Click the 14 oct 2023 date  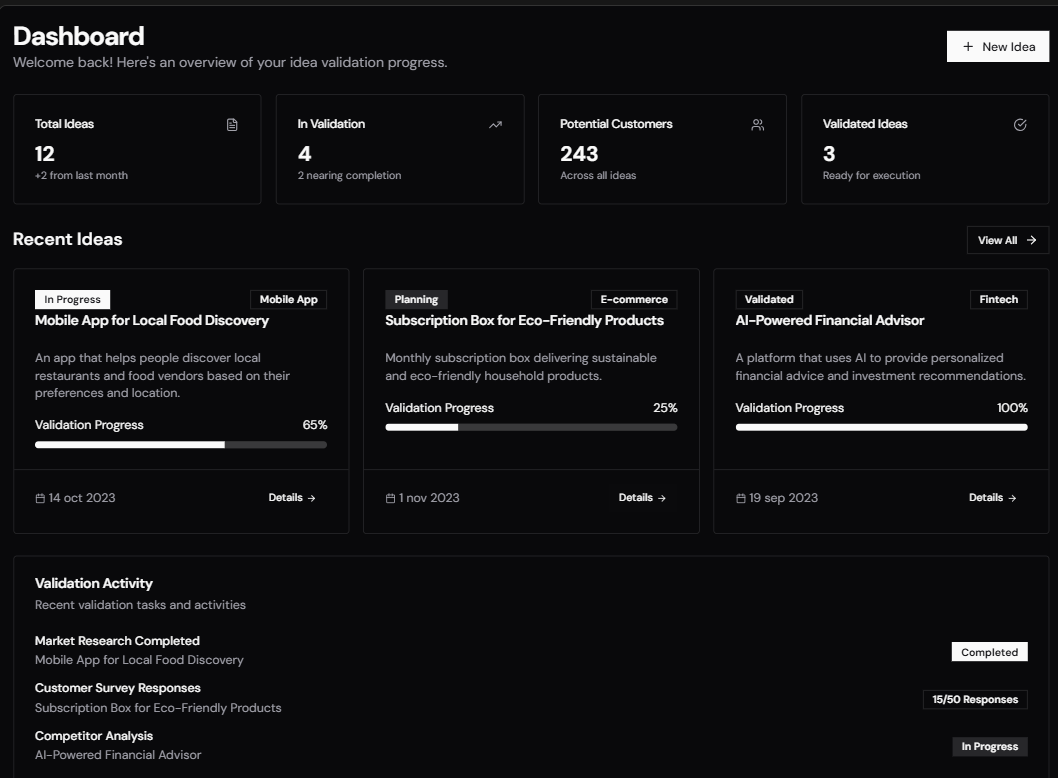tap(82, 498)
